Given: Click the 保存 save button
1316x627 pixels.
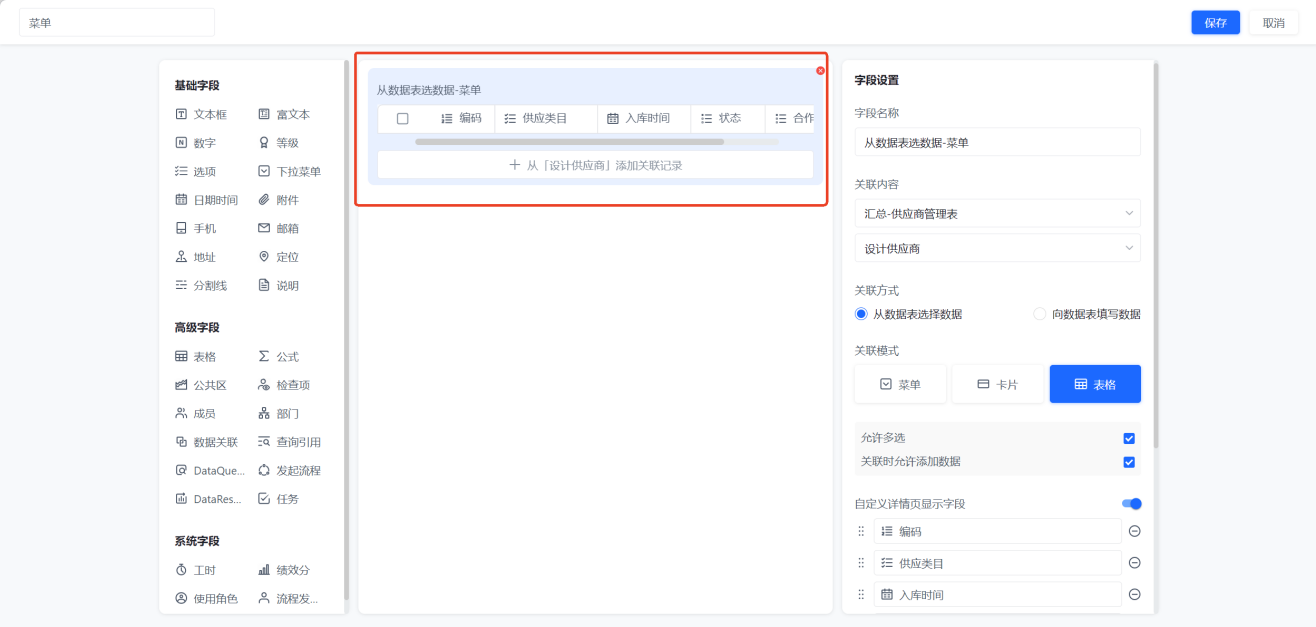Looking at the screenshot, I should 1215,23.
